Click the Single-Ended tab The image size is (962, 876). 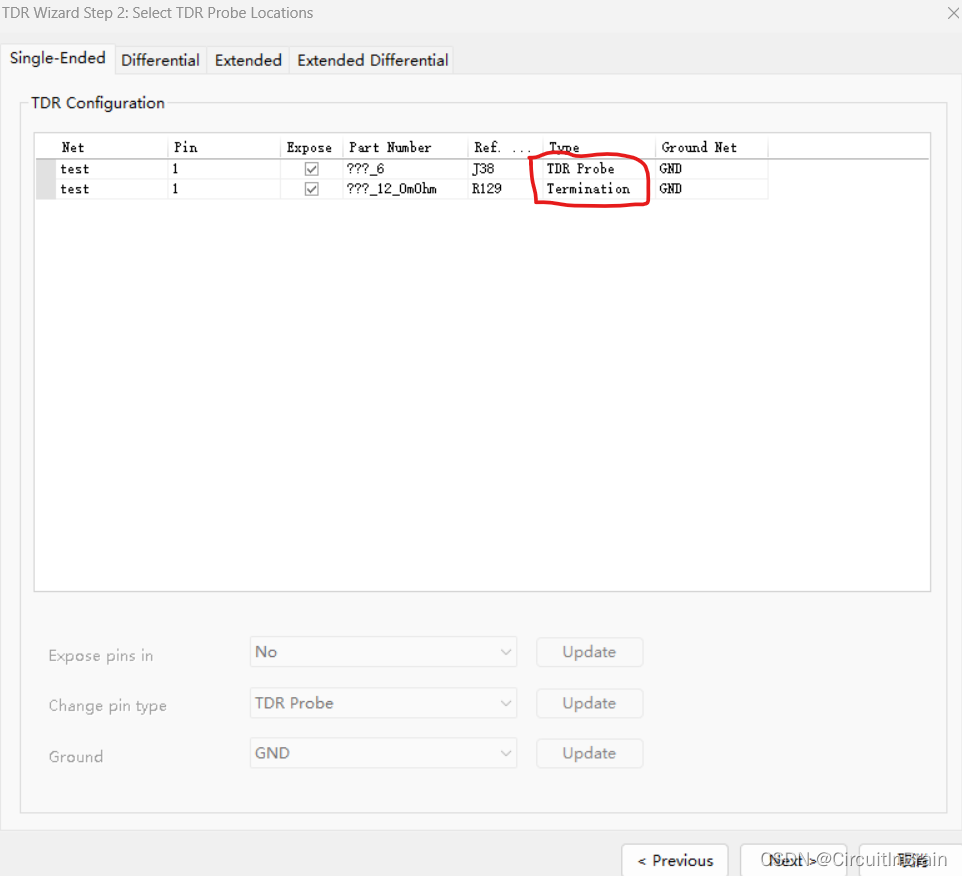[x=58, y=58]
